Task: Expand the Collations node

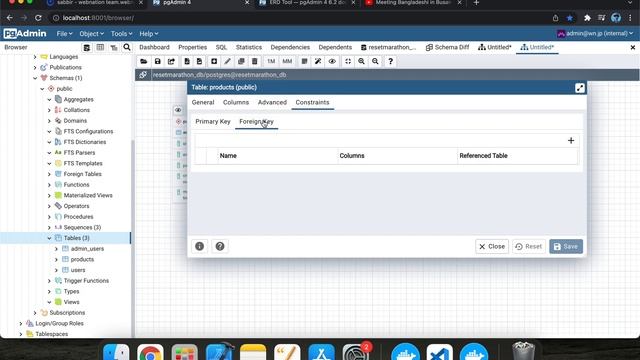Action: pyautogui.click(x=49, y=110)
